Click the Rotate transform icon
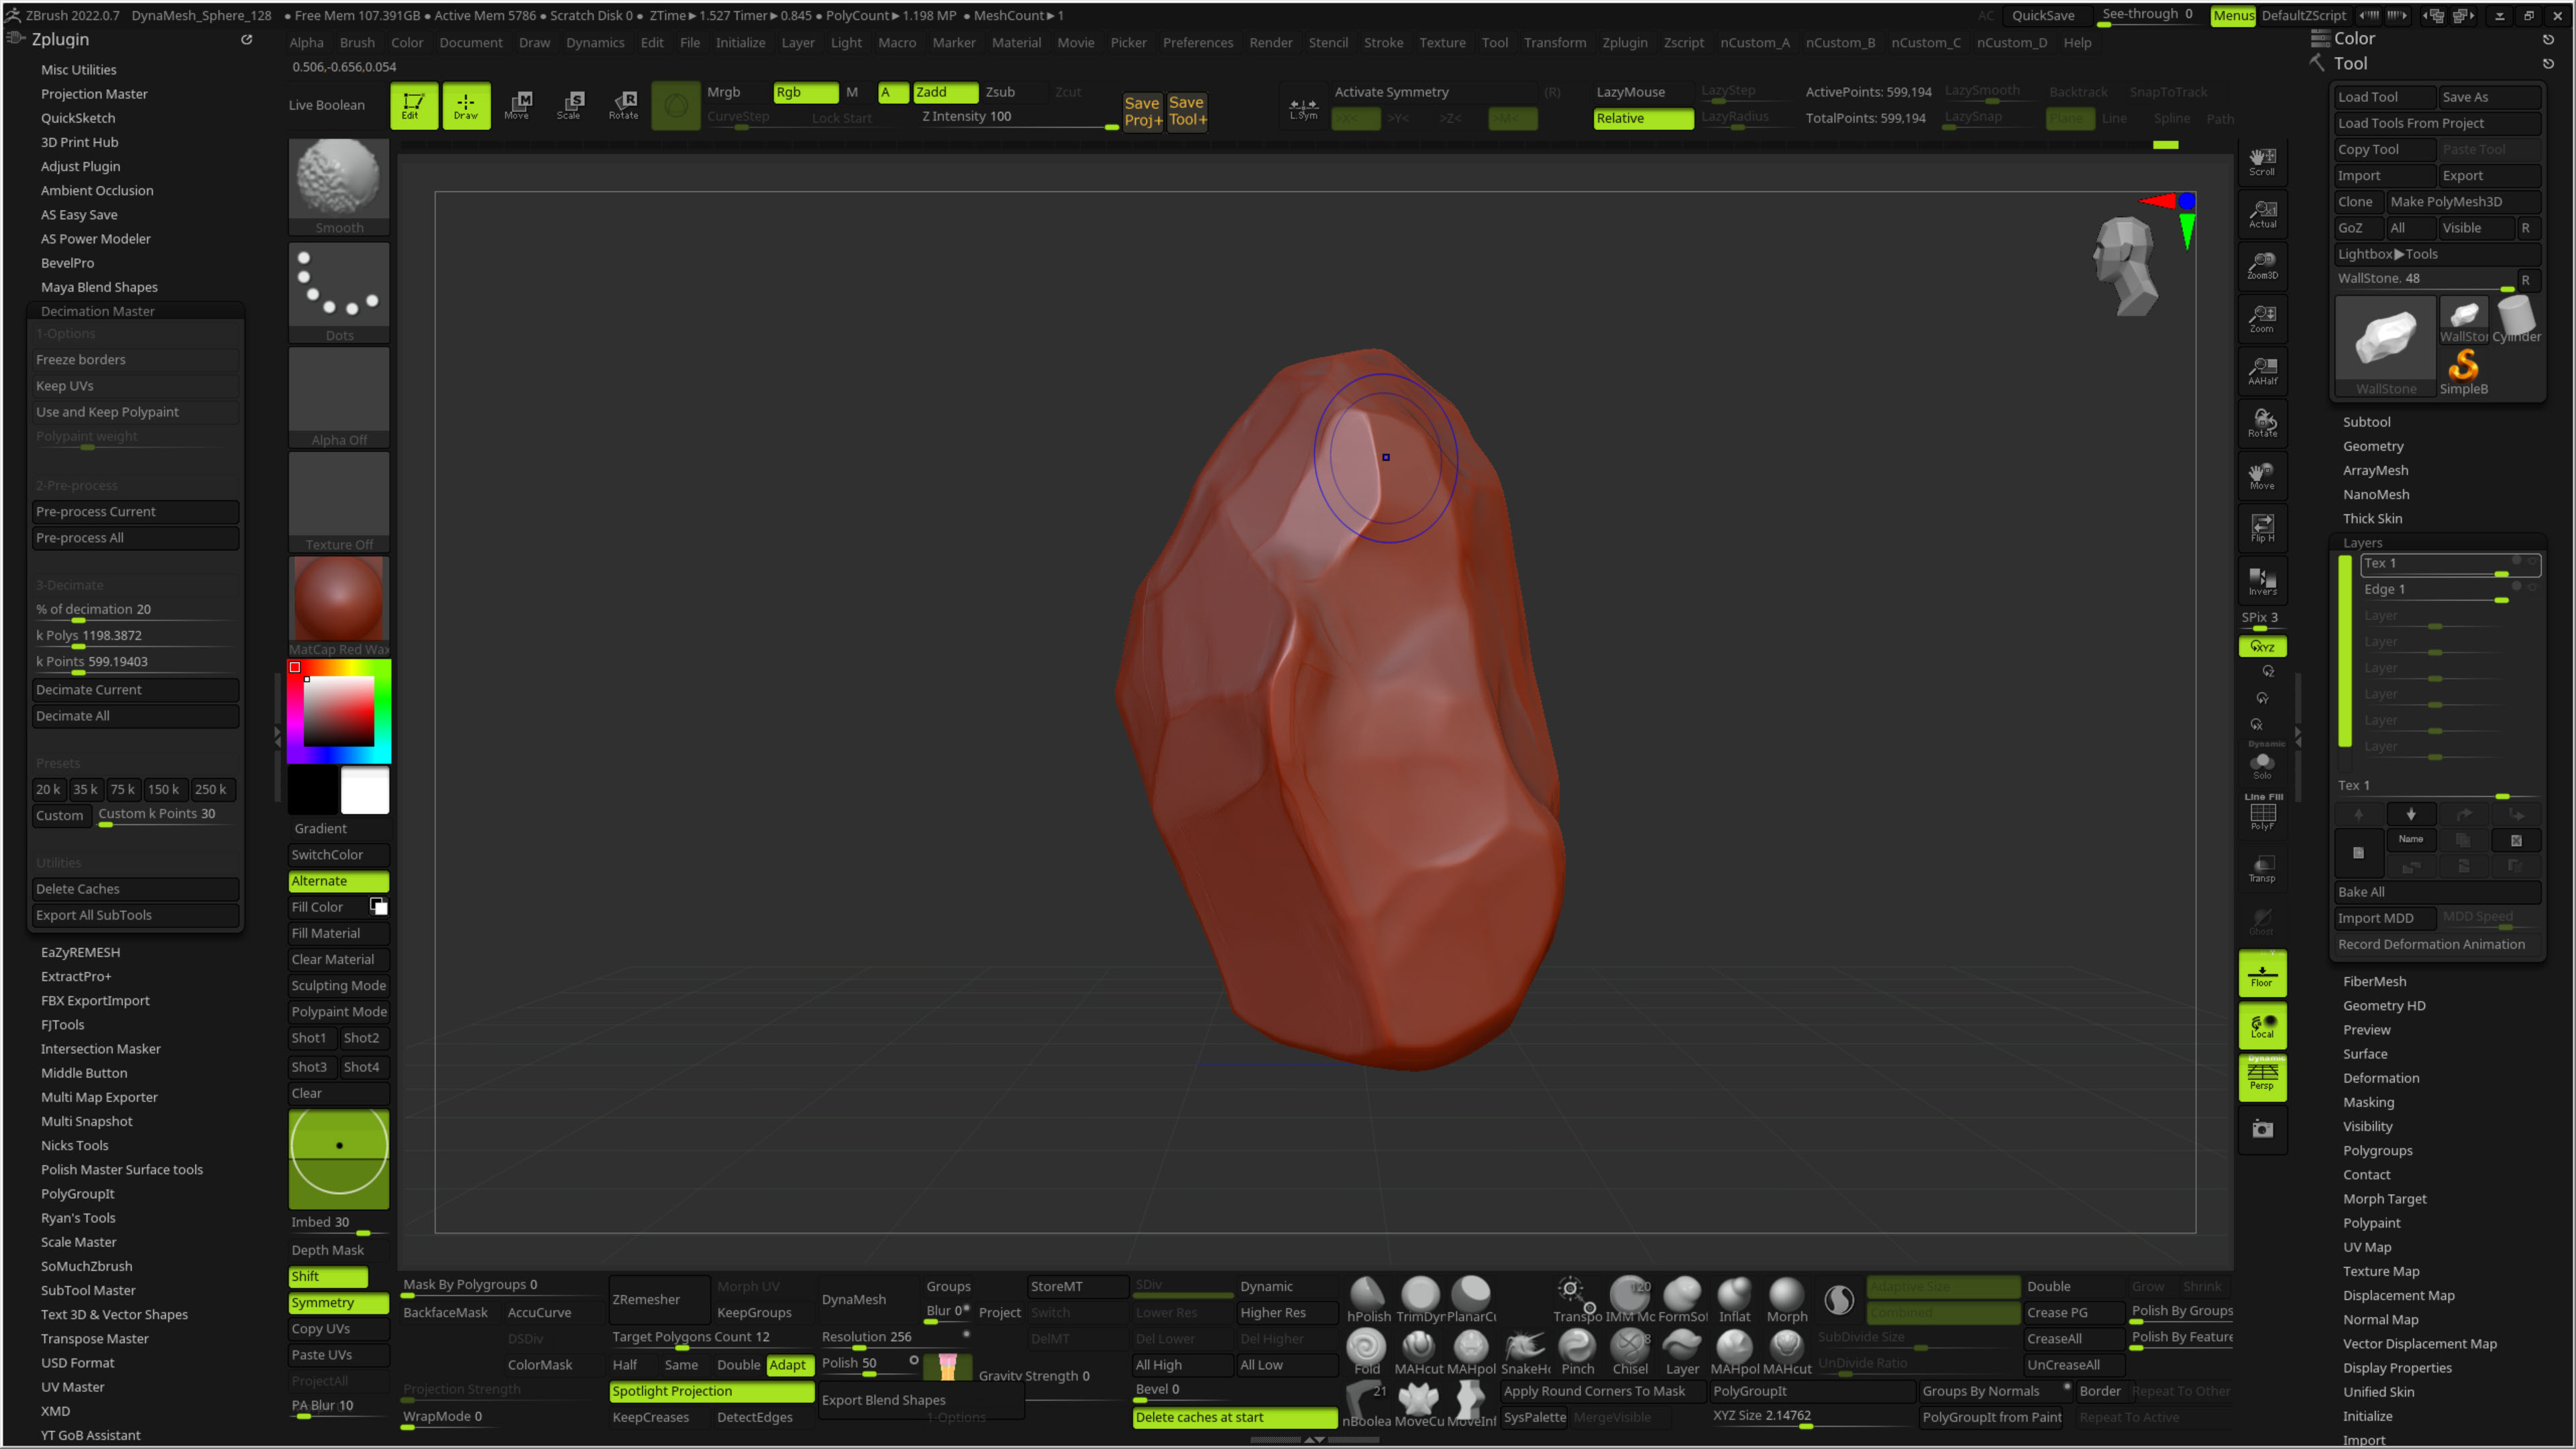Viewport: 2576px width, 1449px height. pyautogui.click(x=623, y=105)
